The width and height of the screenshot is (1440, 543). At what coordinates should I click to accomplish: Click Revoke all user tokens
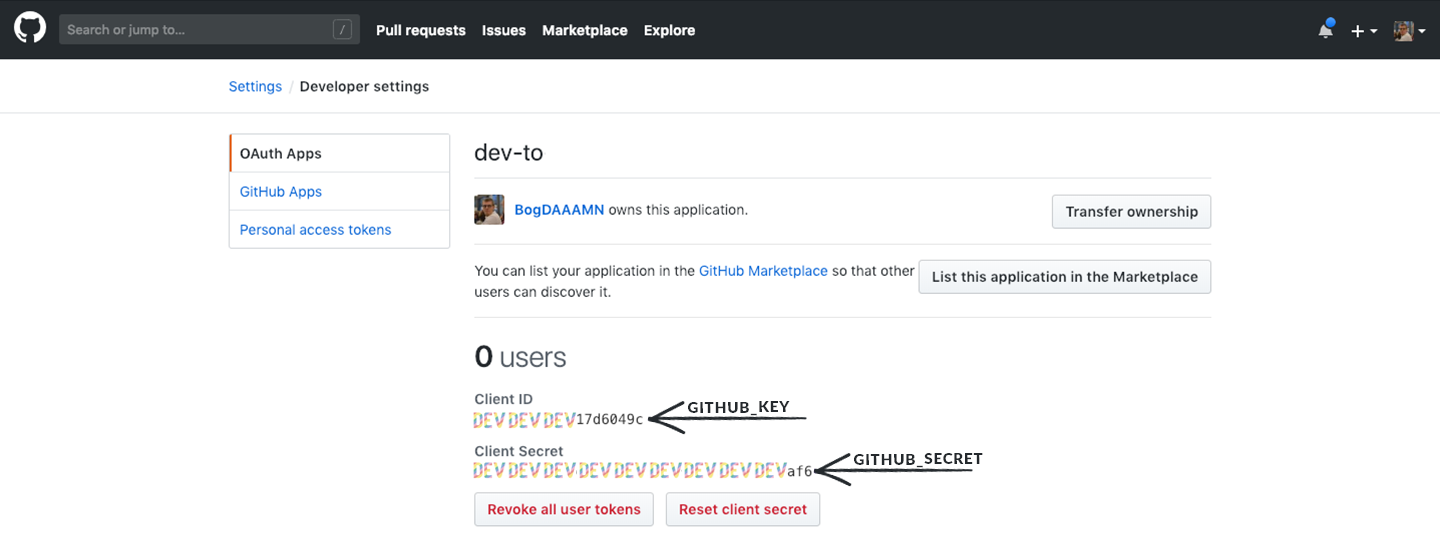564,509
